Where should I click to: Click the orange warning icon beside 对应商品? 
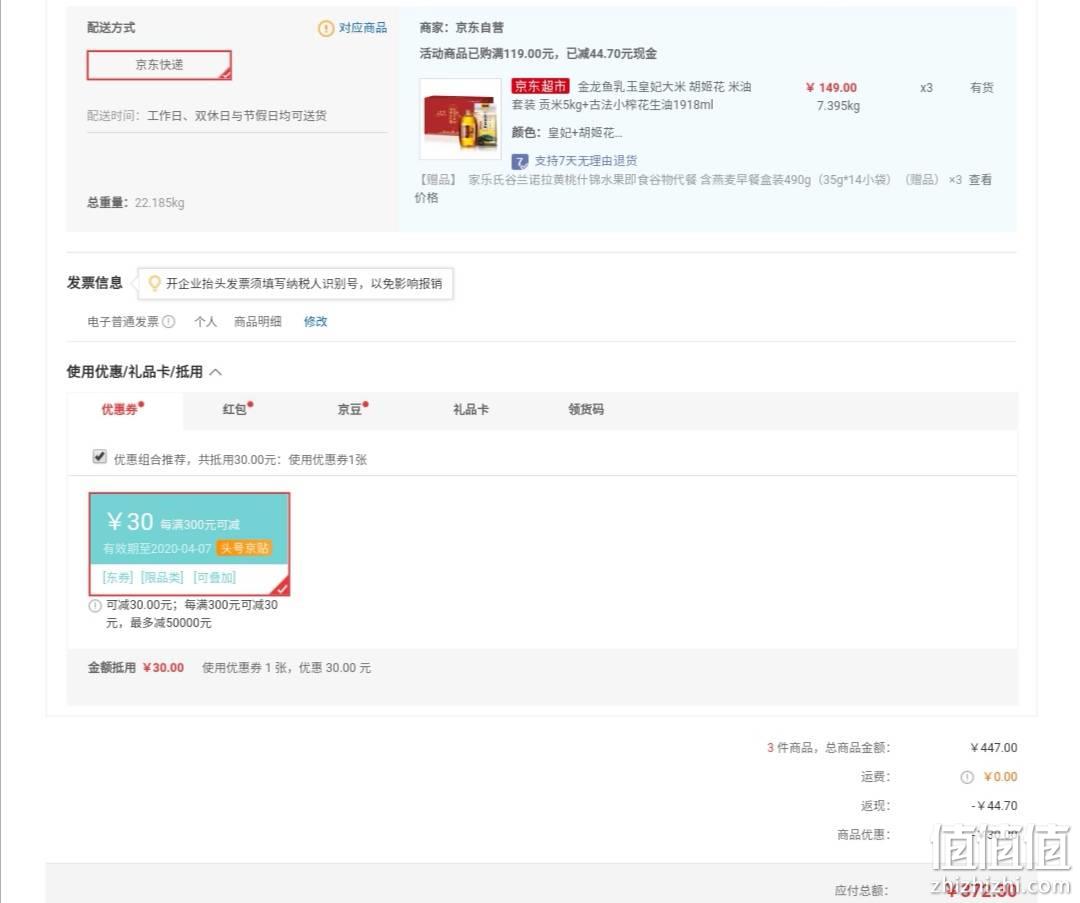click(x=325, y=28)
